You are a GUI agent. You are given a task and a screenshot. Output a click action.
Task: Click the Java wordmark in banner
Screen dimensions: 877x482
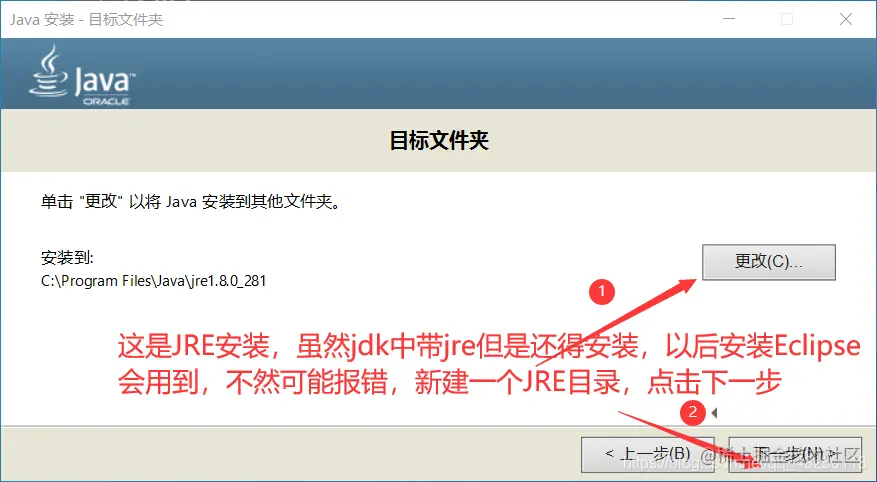104,80
